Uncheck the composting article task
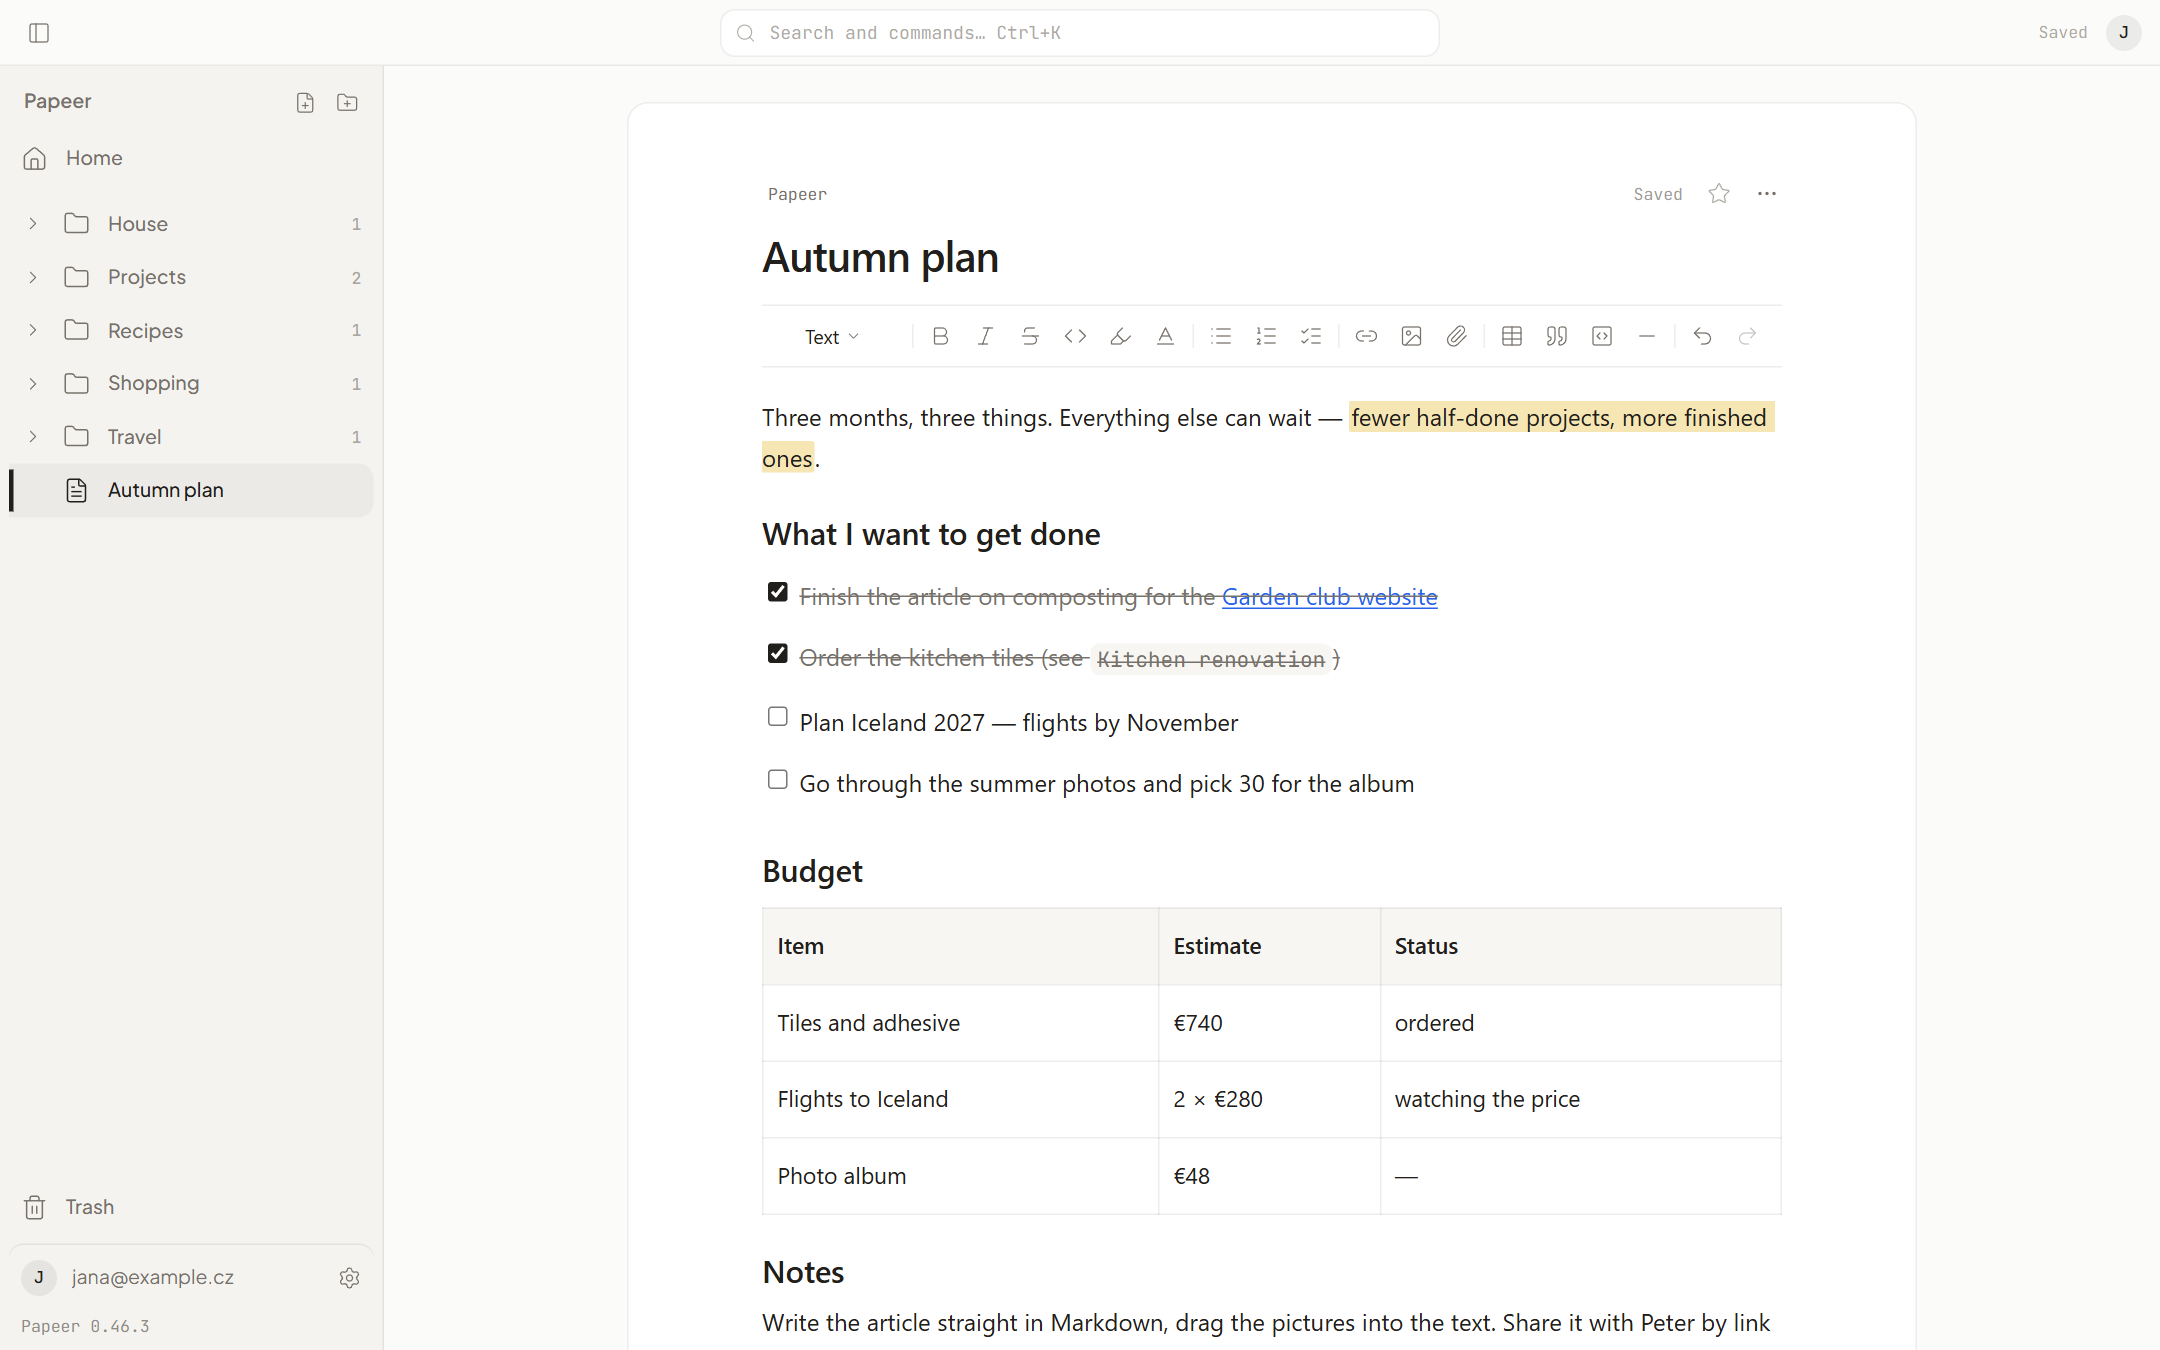This screenshot has width=2160, height=1350. pyautogui.click(x=777, y=593)
